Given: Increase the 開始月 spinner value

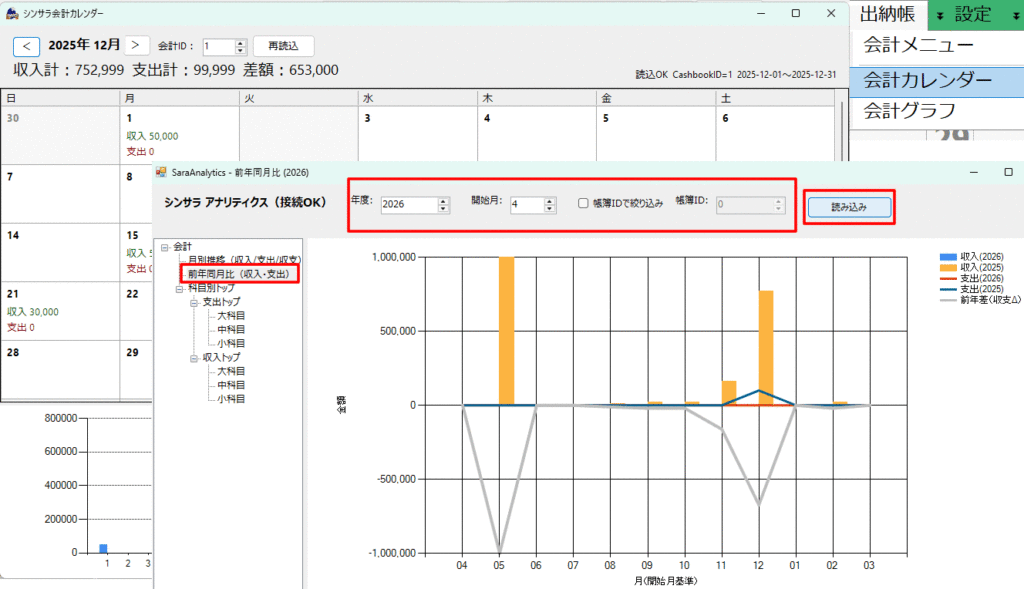Looking at the screenshot, I should [x=549, y=200].
